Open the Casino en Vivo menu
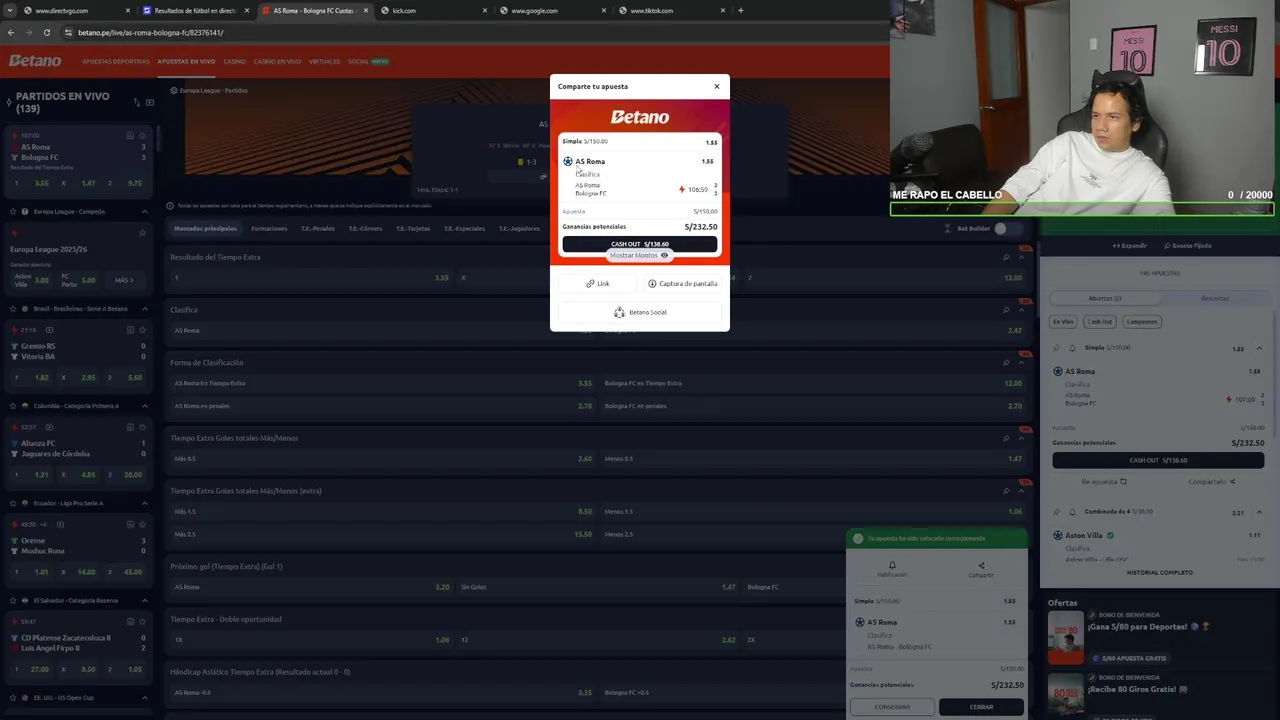The image size is (1280, 720). 277,61
